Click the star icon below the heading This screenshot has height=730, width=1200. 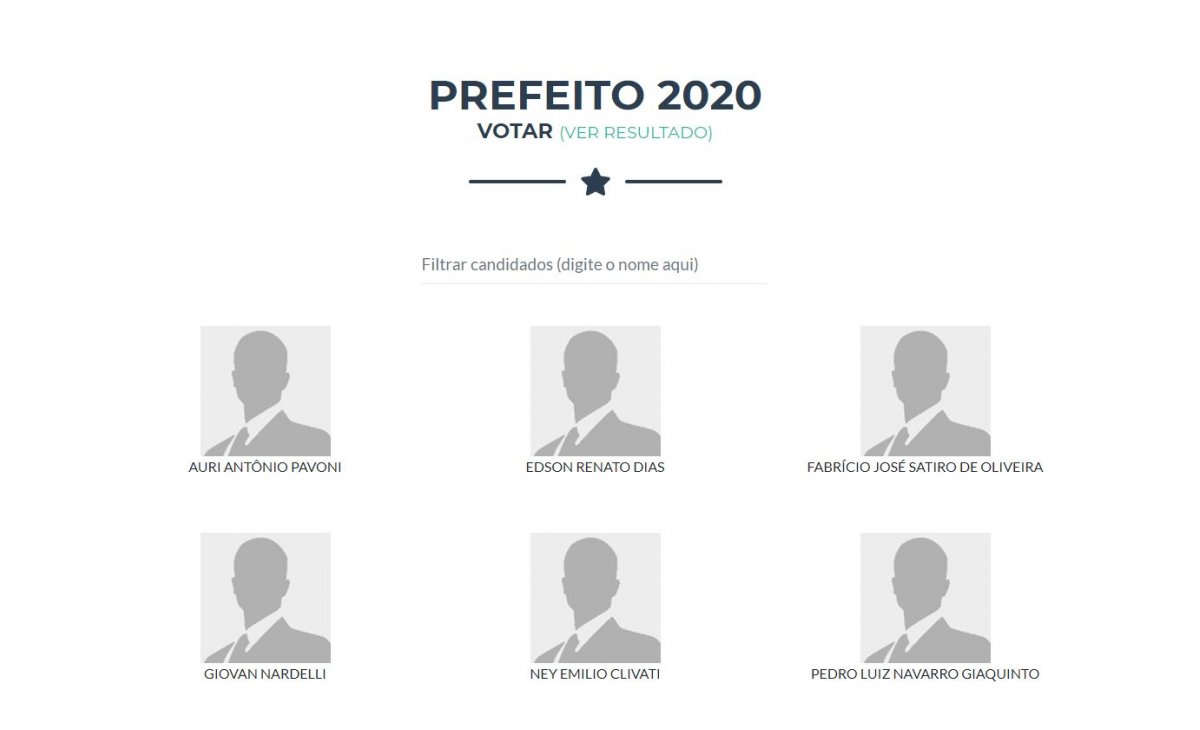click(595, 182)
